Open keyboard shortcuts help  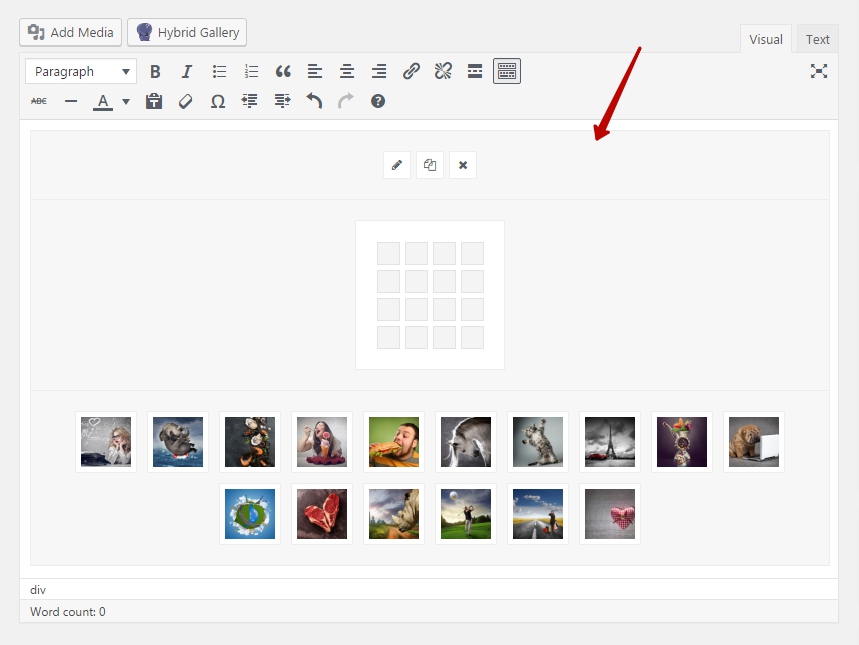[x=378, y=101]
